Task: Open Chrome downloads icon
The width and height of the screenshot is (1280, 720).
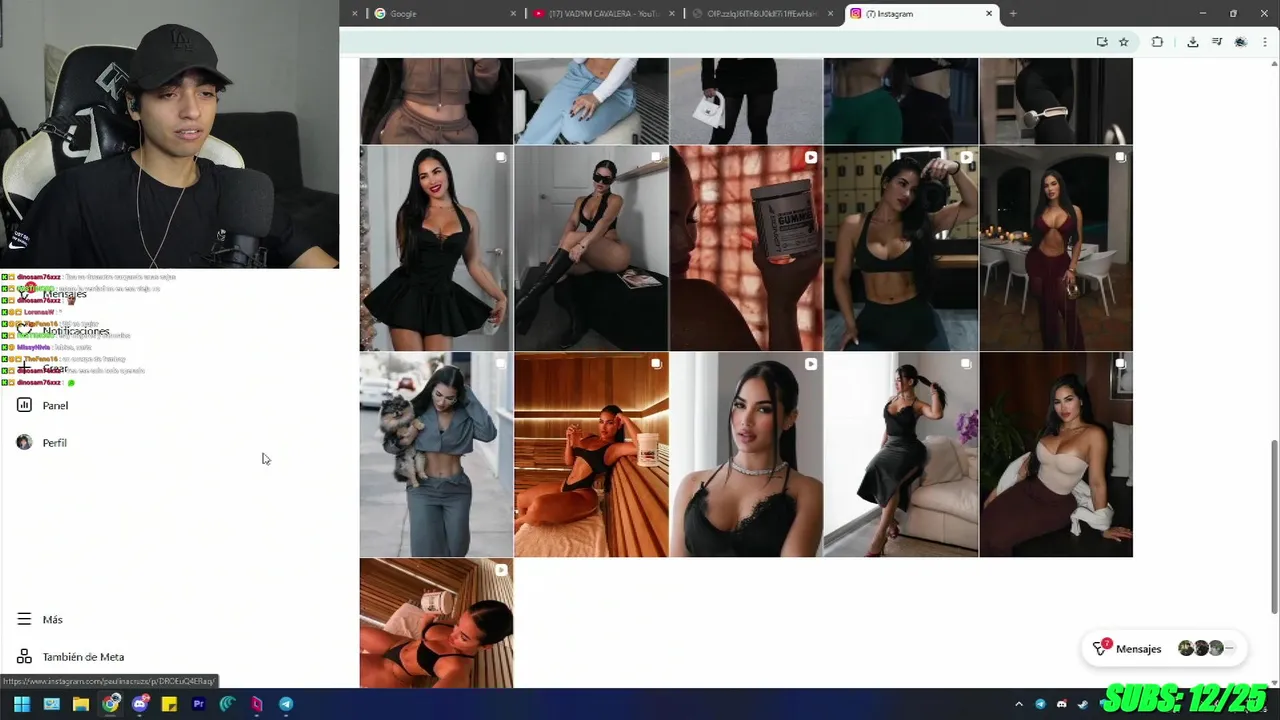Action: [x=1193, y=42]
